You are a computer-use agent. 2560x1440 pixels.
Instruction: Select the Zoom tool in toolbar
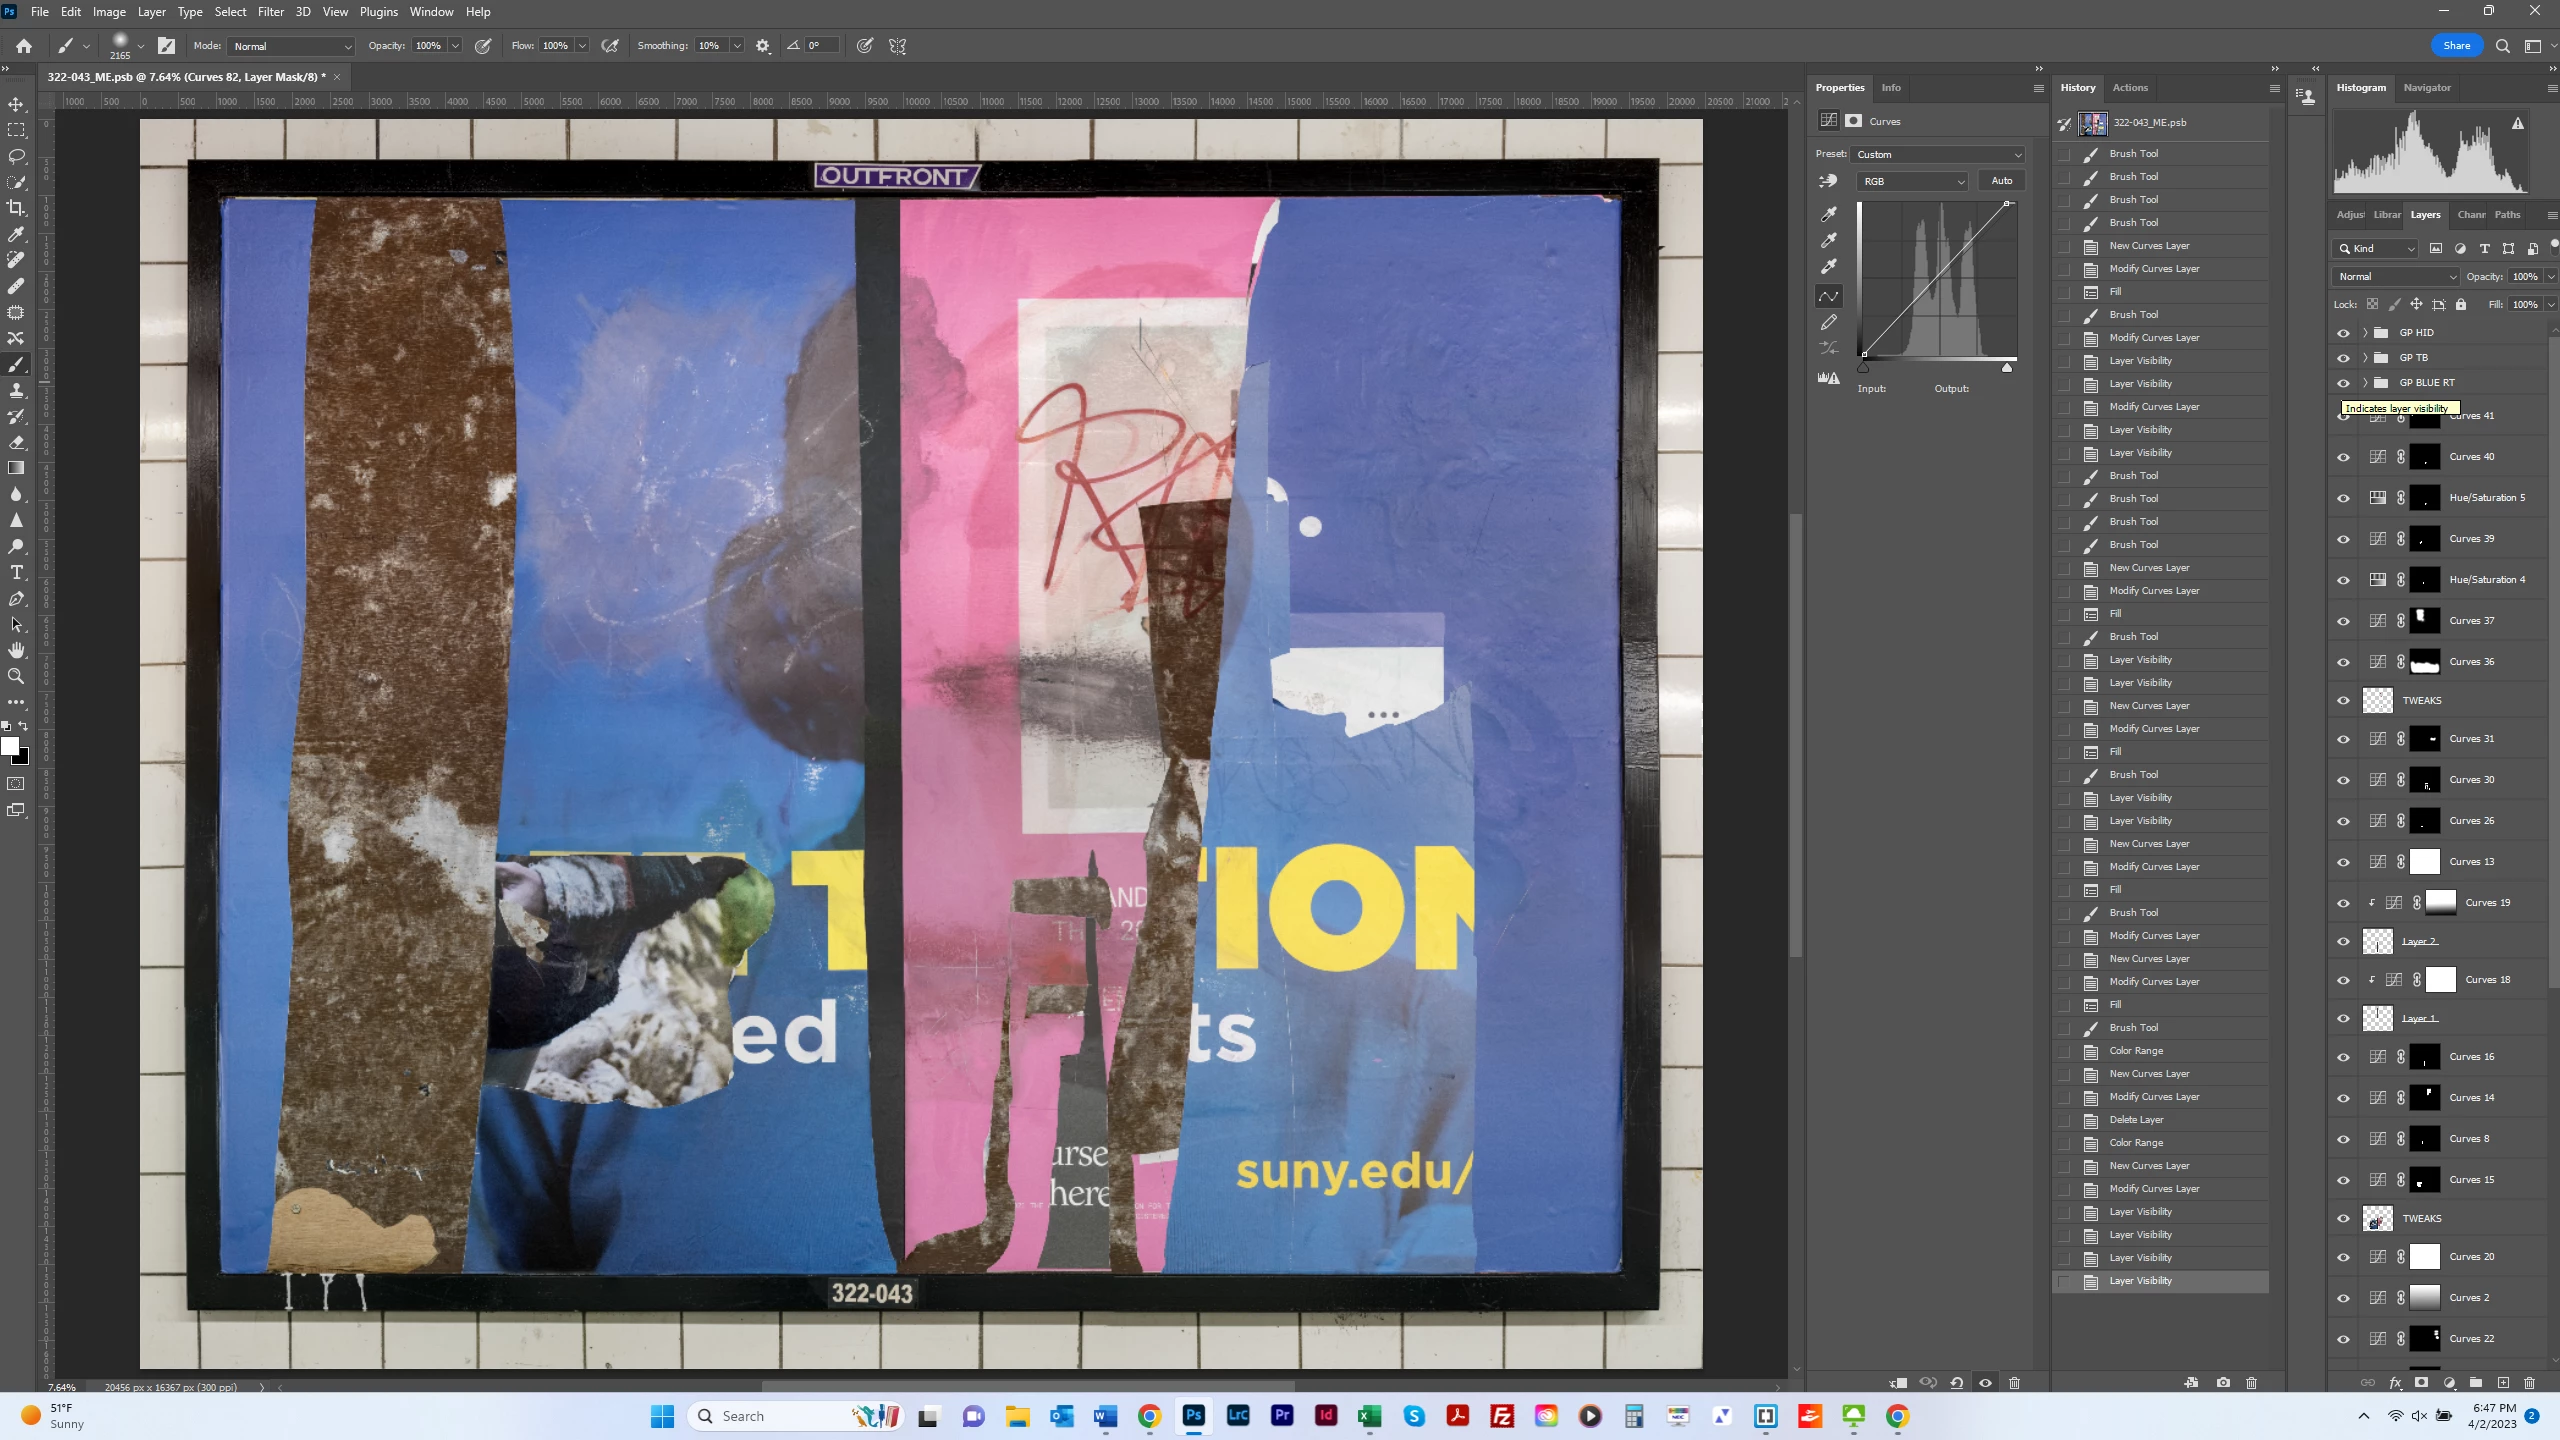coord(16,677)
